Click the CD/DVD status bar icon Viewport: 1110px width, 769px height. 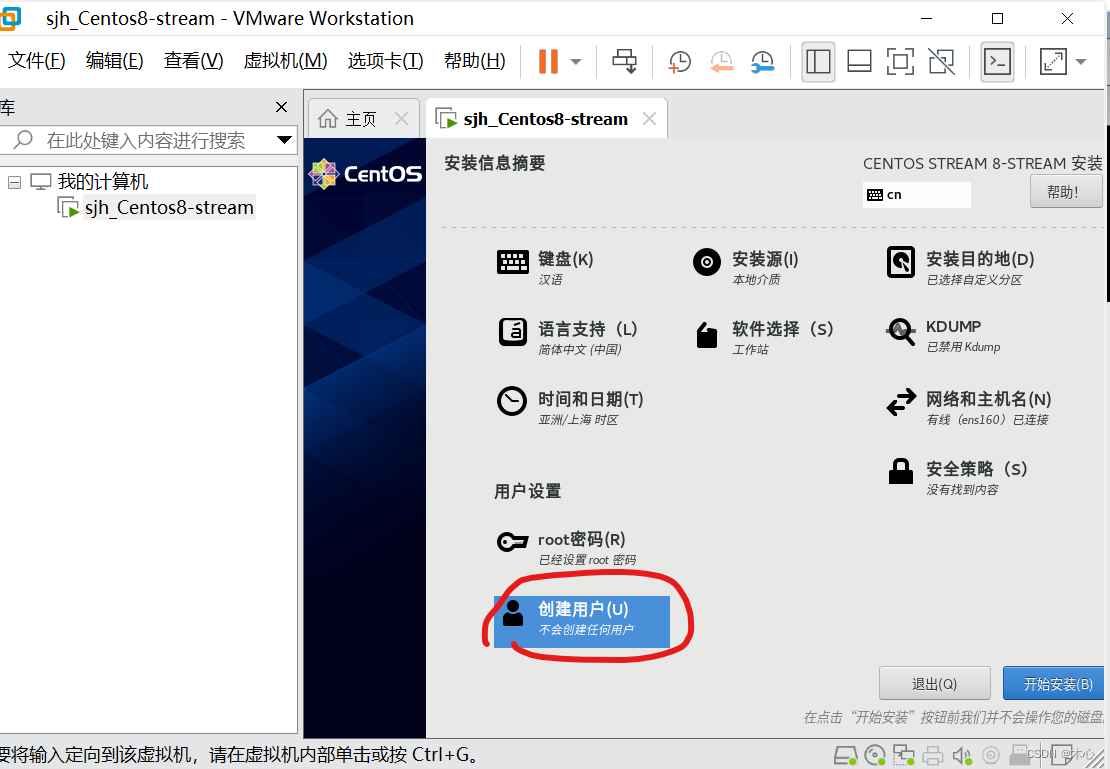875,756
